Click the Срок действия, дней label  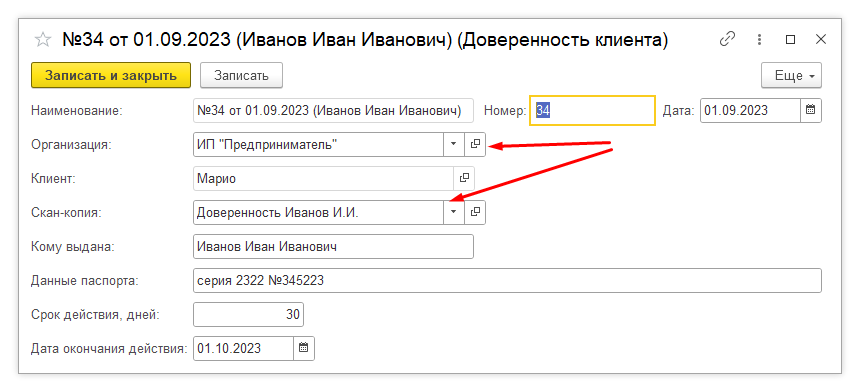[x=96, y=315]
